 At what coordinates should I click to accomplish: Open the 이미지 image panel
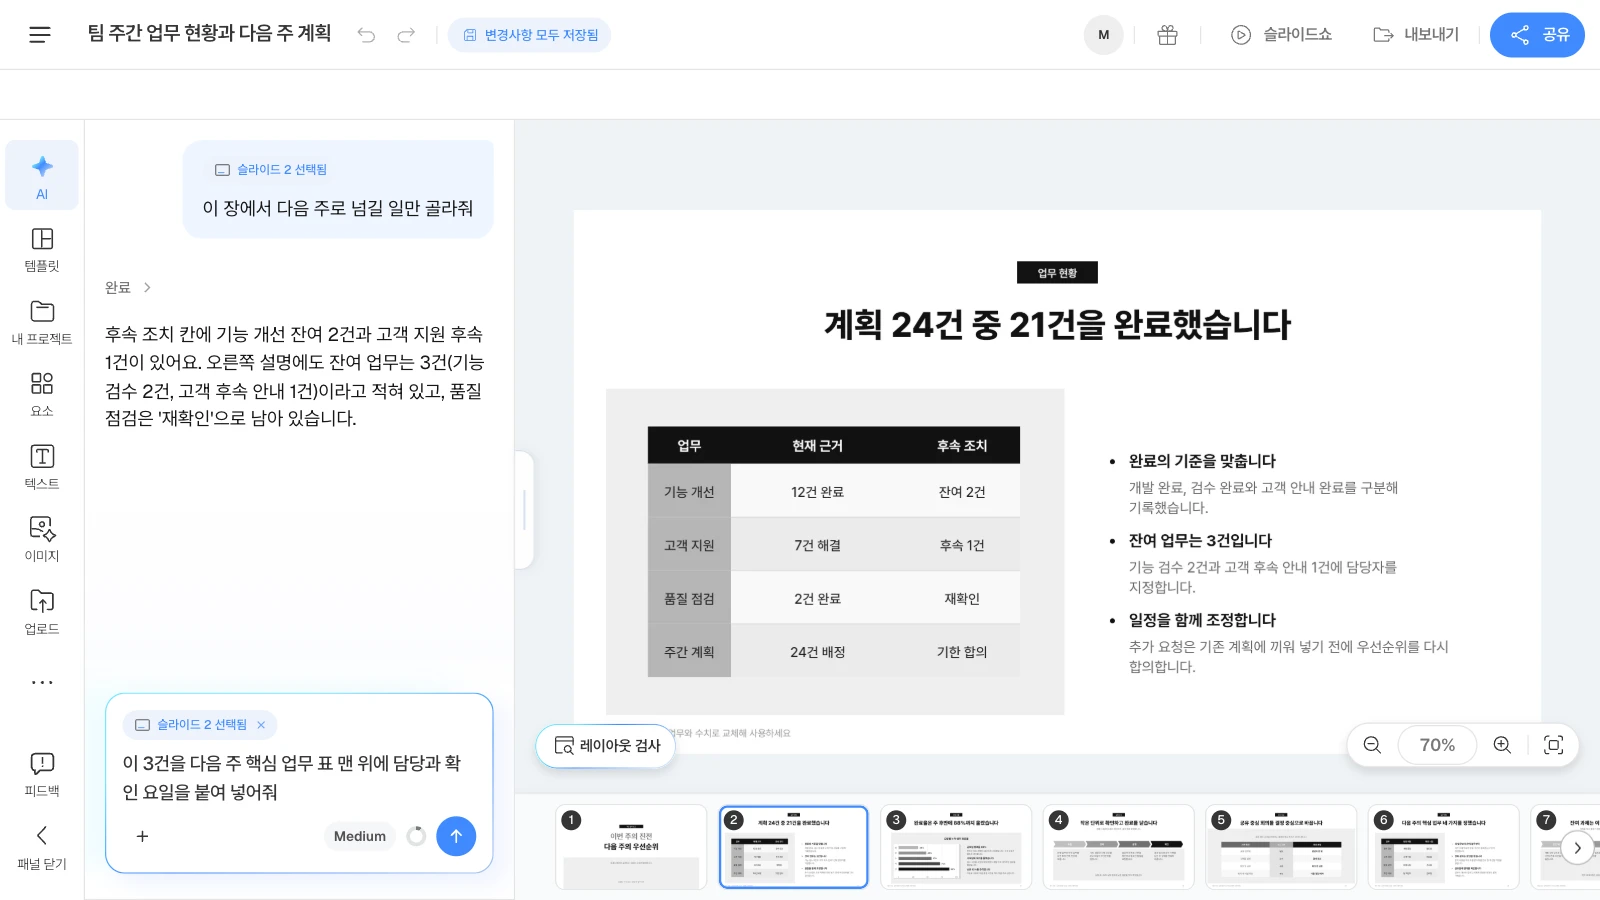(42, 539)
